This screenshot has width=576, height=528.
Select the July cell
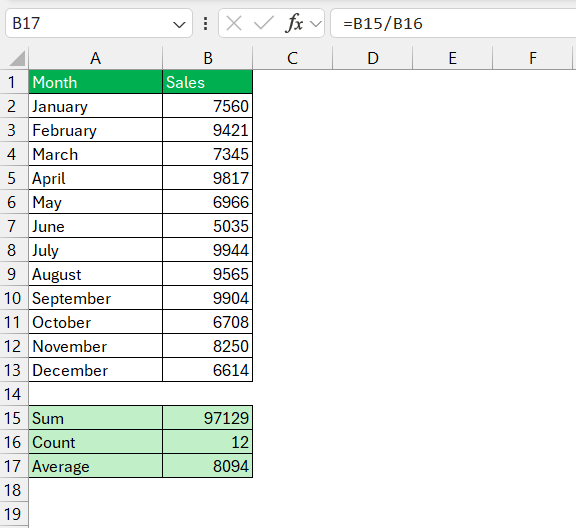coord(96,250)
